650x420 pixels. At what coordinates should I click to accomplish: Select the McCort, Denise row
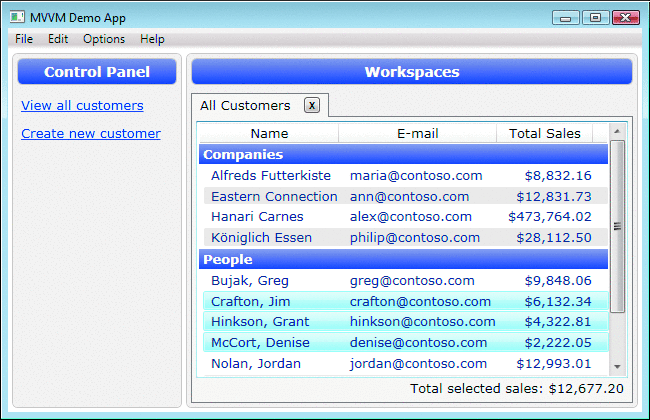point(405,342)
